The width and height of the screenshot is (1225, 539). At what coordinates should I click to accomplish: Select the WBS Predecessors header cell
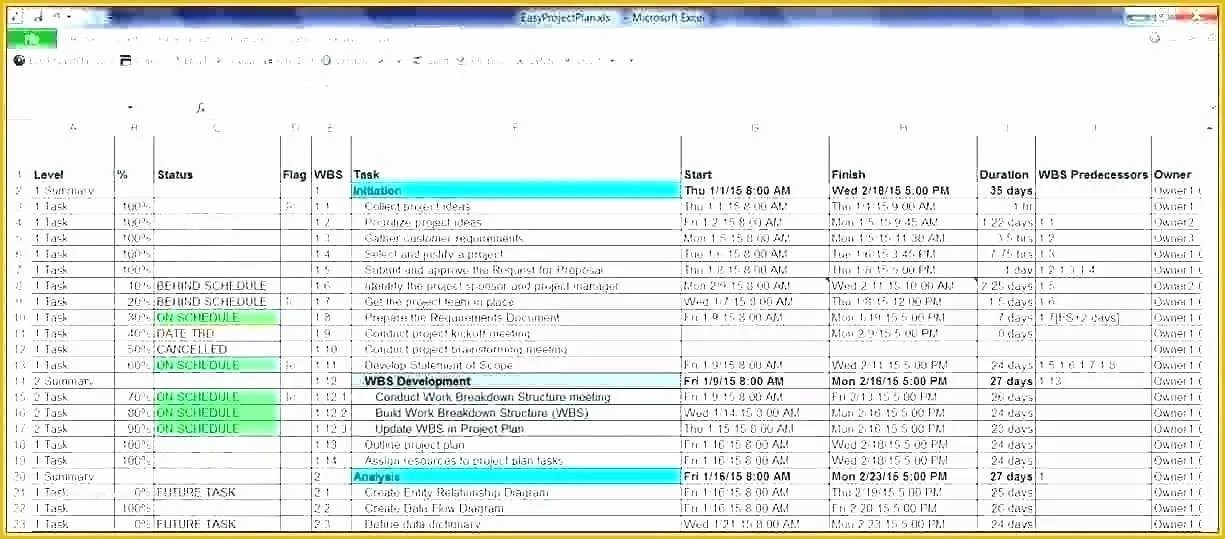[x=1093, y=174]
